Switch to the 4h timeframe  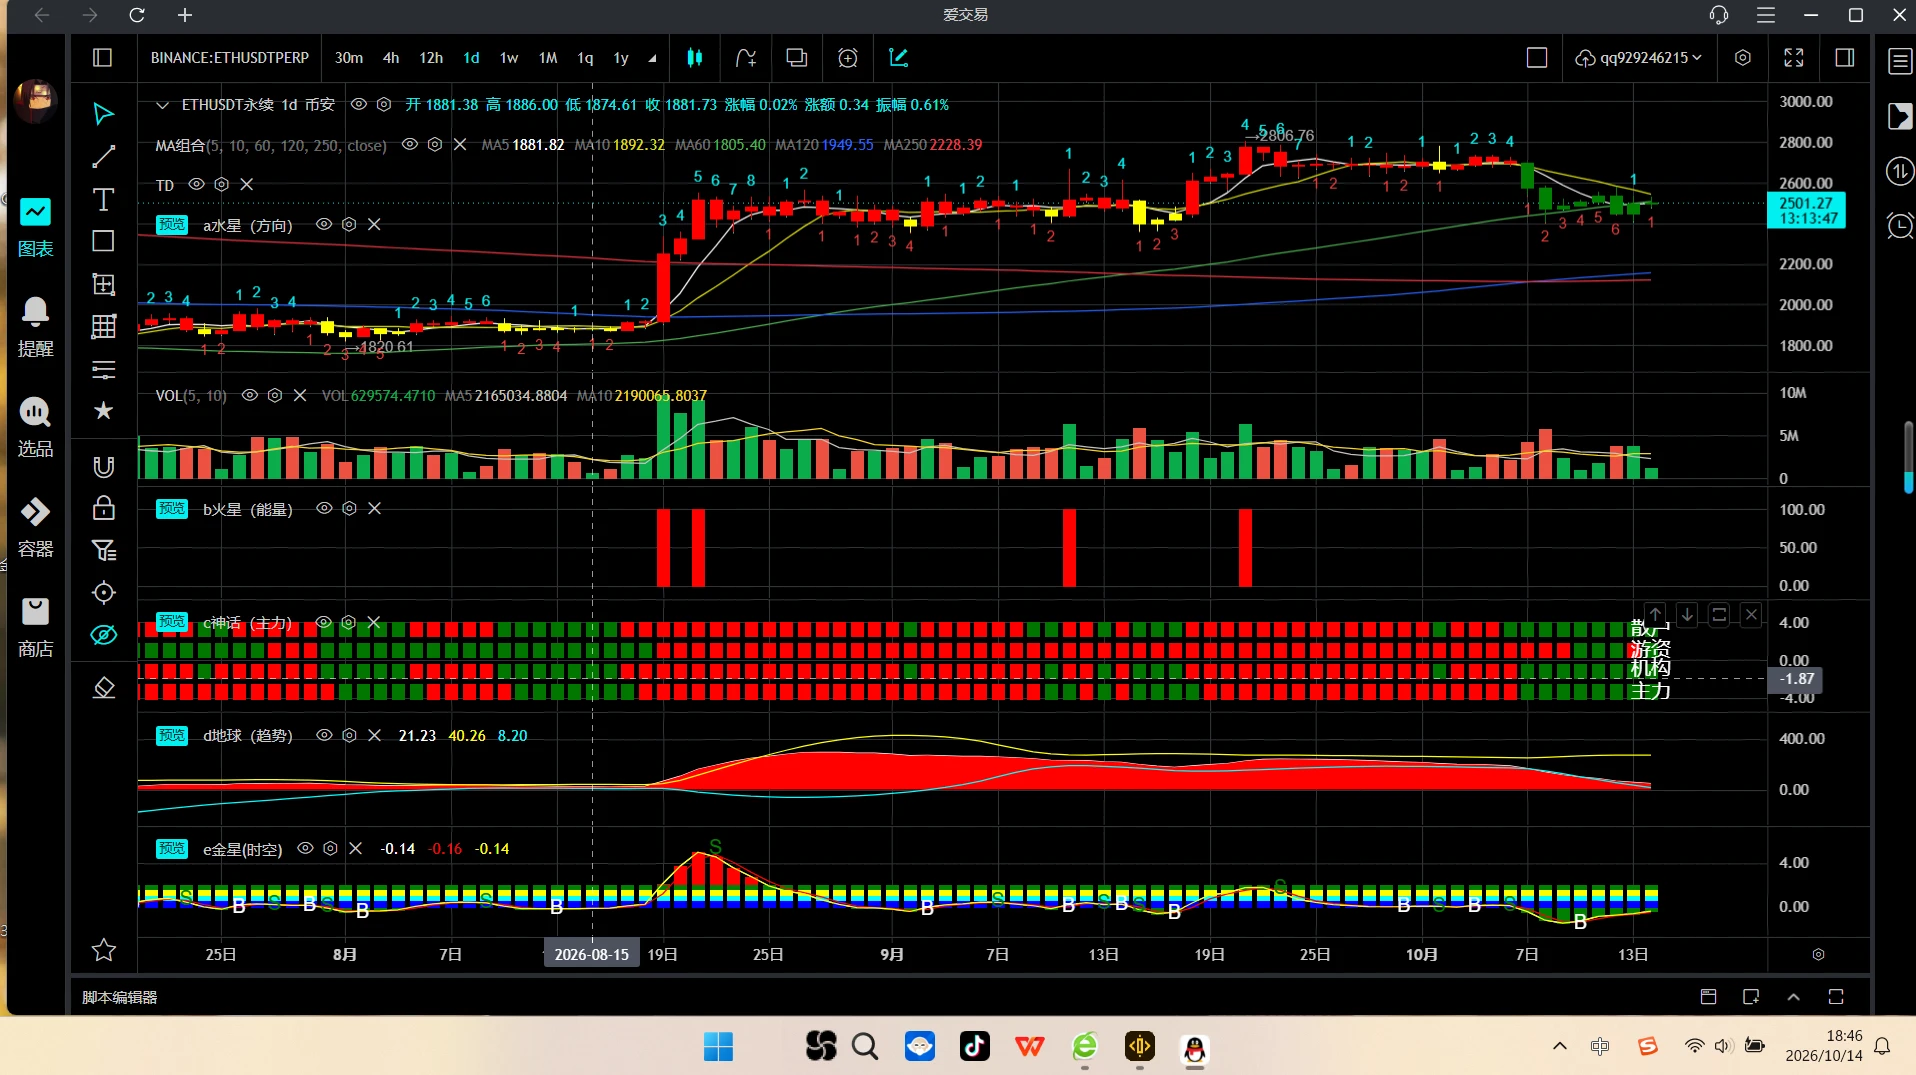391,58
